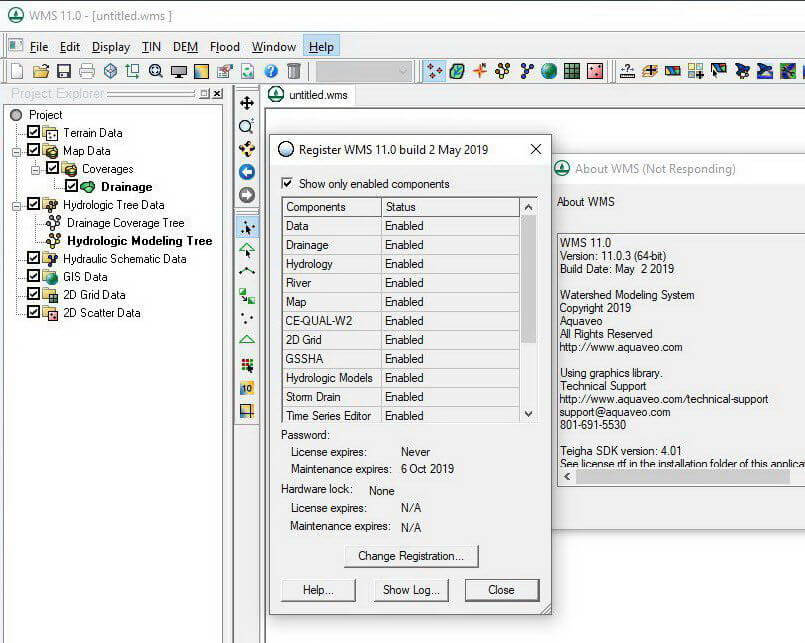Select the Feature Point selection arrow tool
The image size is (805, 643).
click(x=247, y=227)
